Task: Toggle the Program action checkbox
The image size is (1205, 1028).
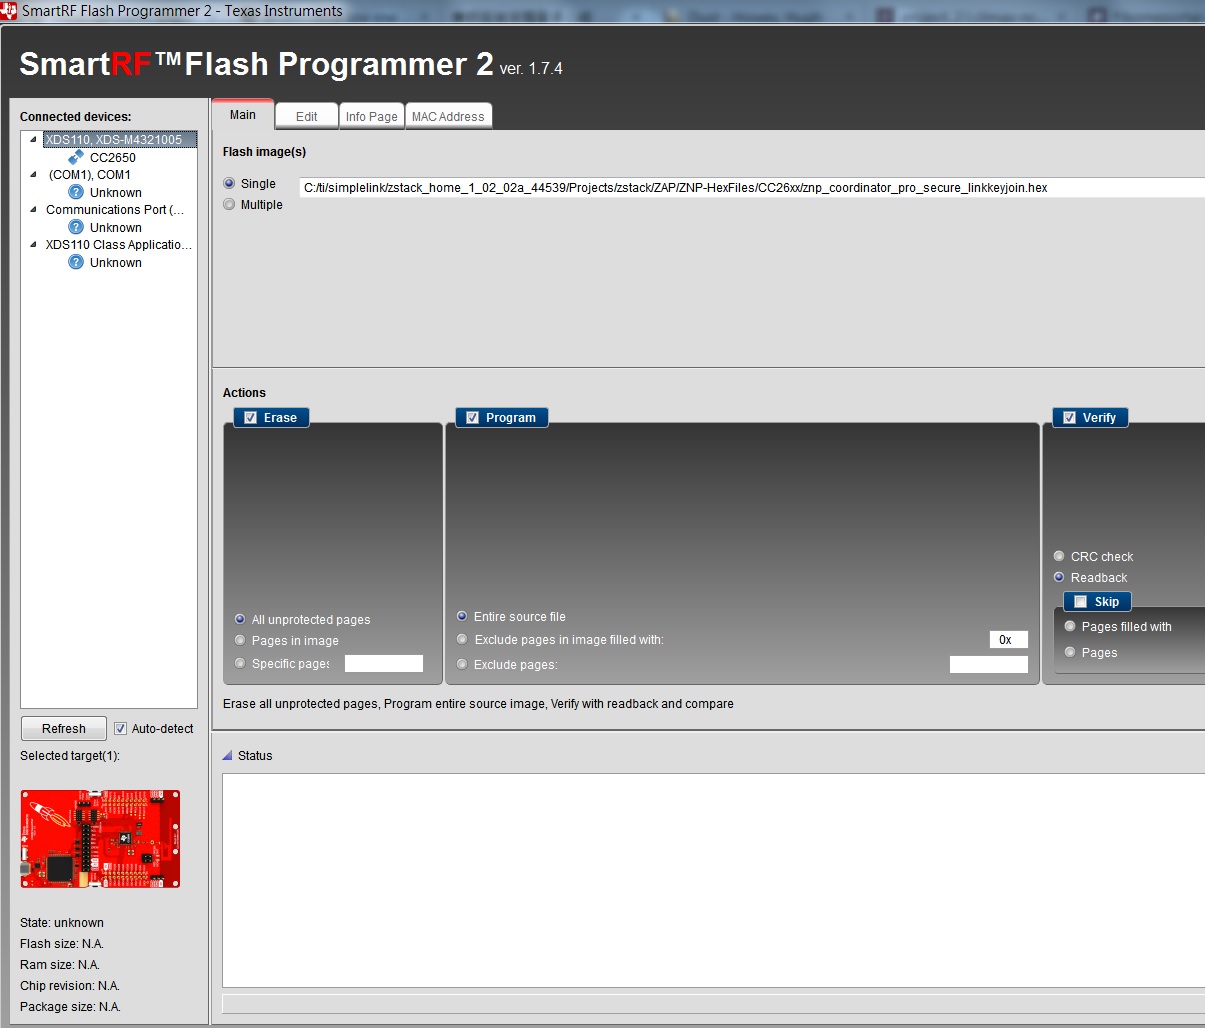Action: tap(473, 418)
